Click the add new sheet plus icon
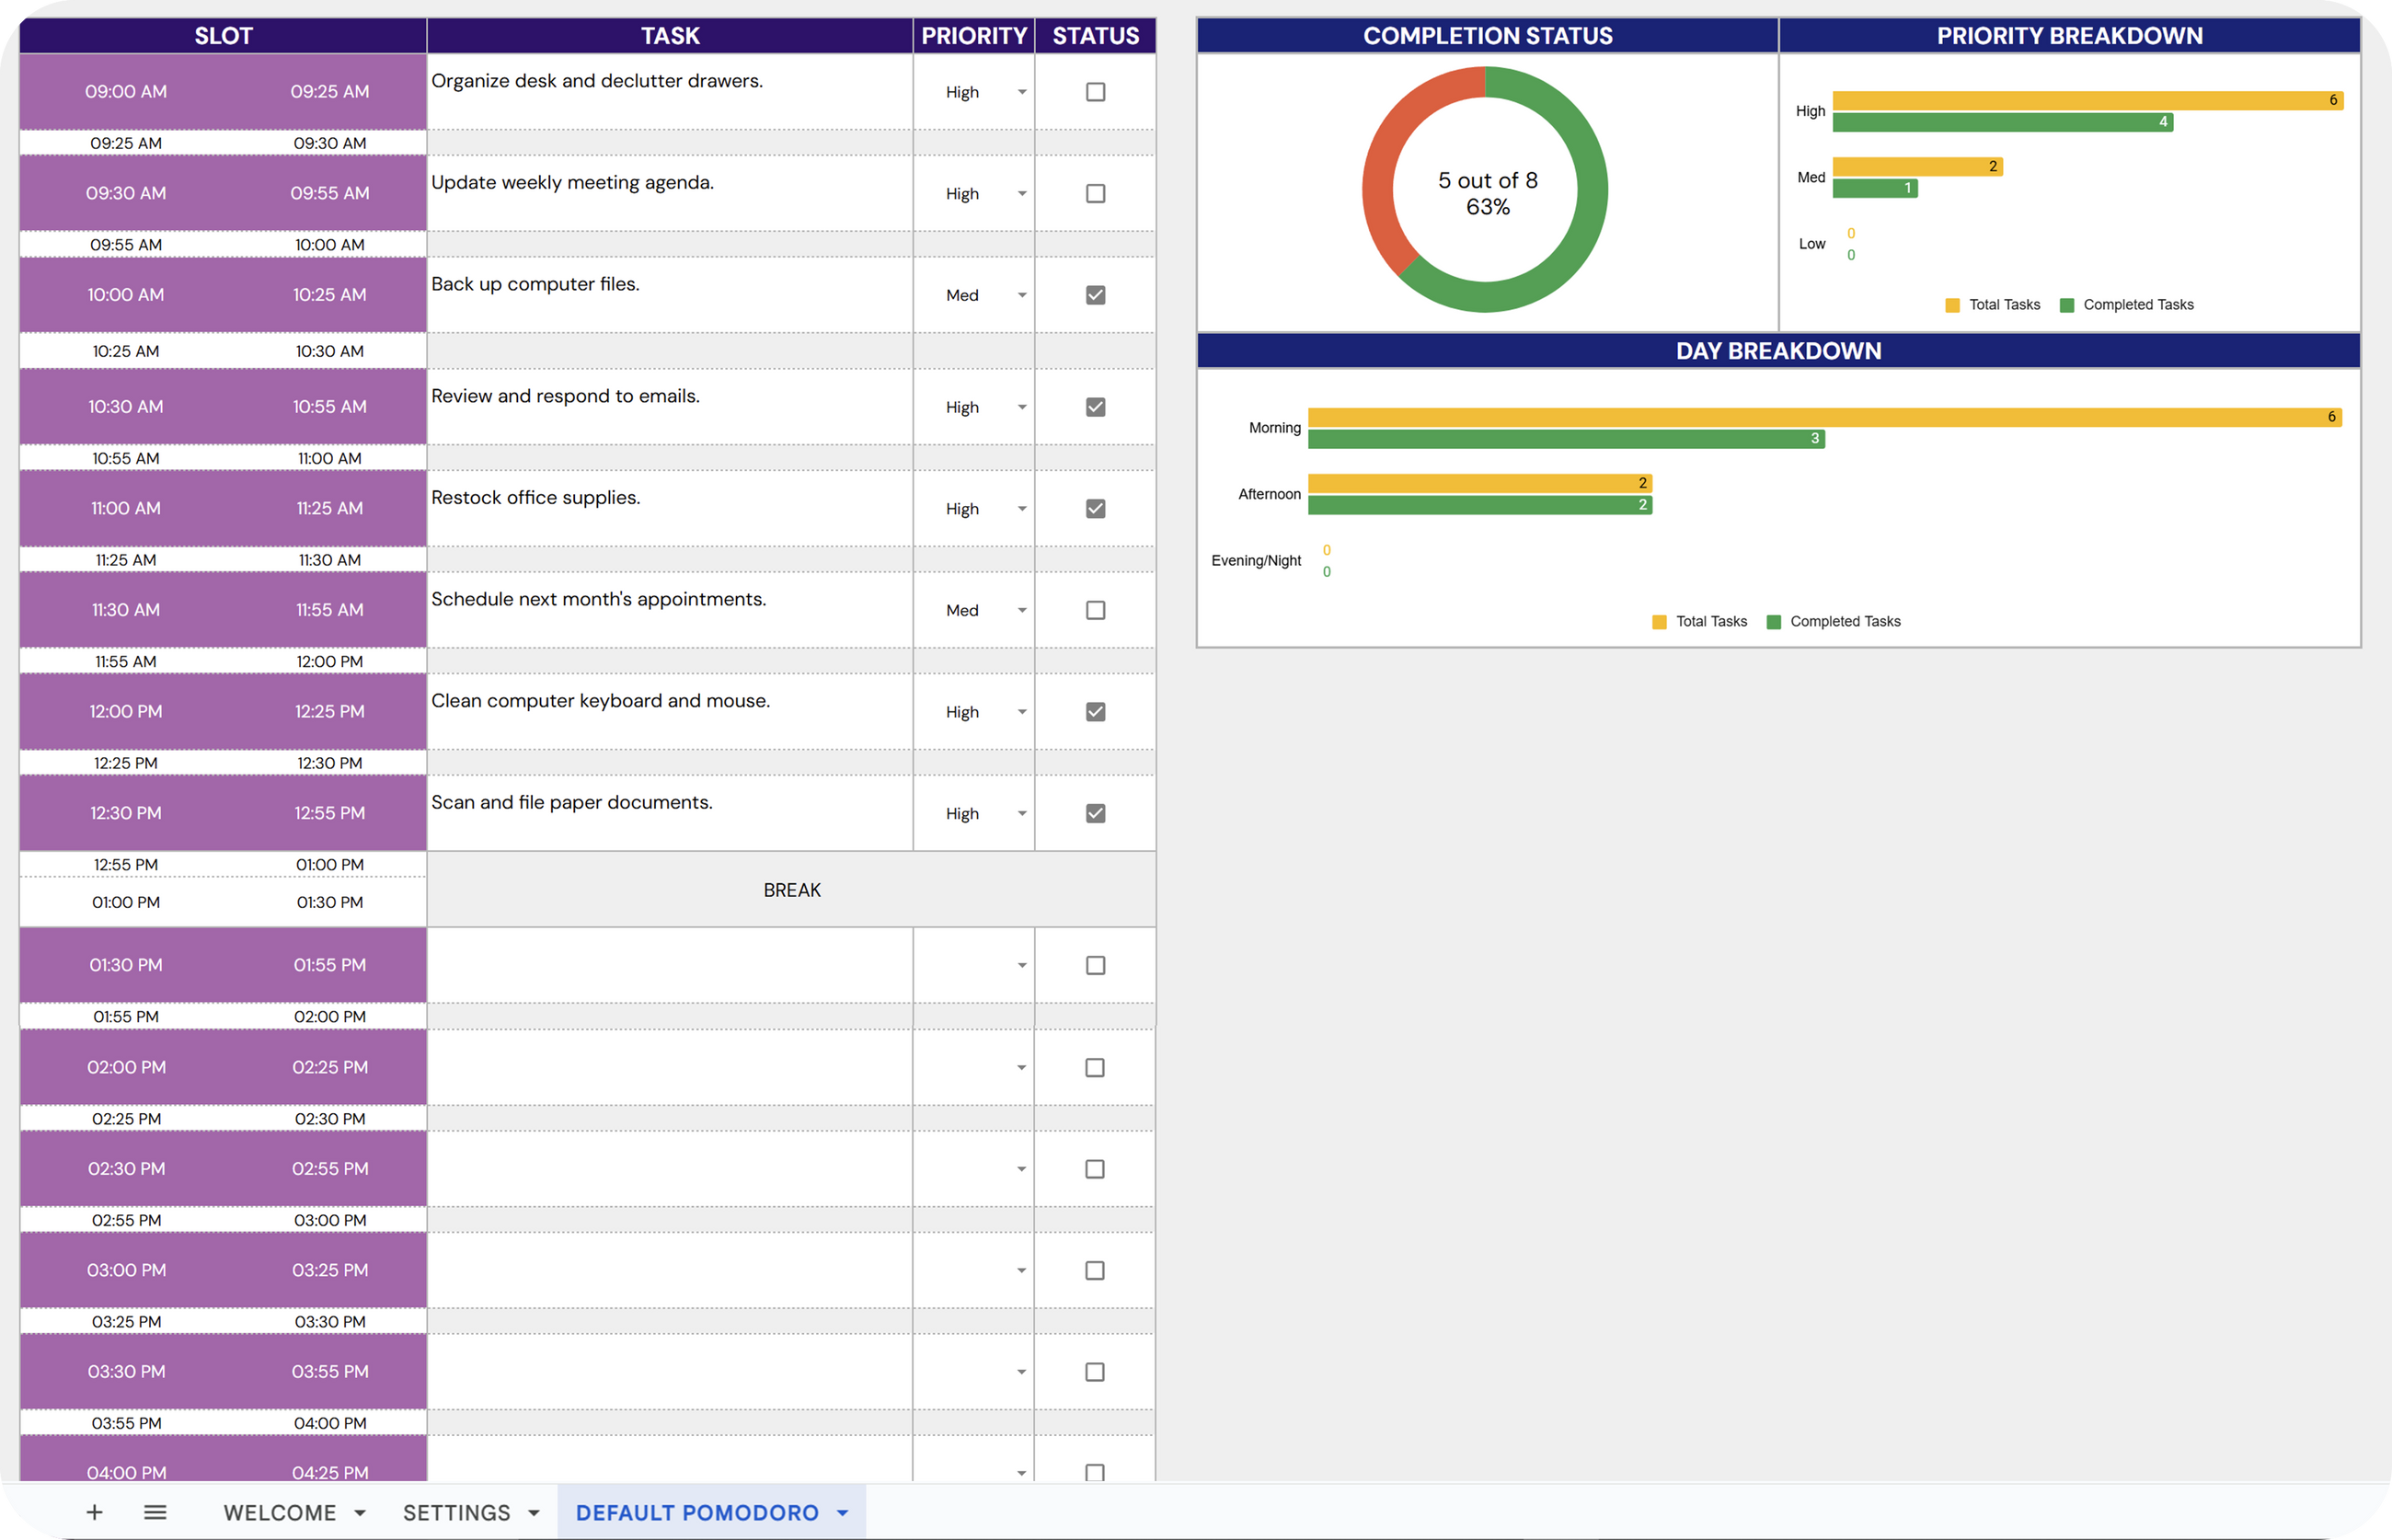 tap(94, 1512)
